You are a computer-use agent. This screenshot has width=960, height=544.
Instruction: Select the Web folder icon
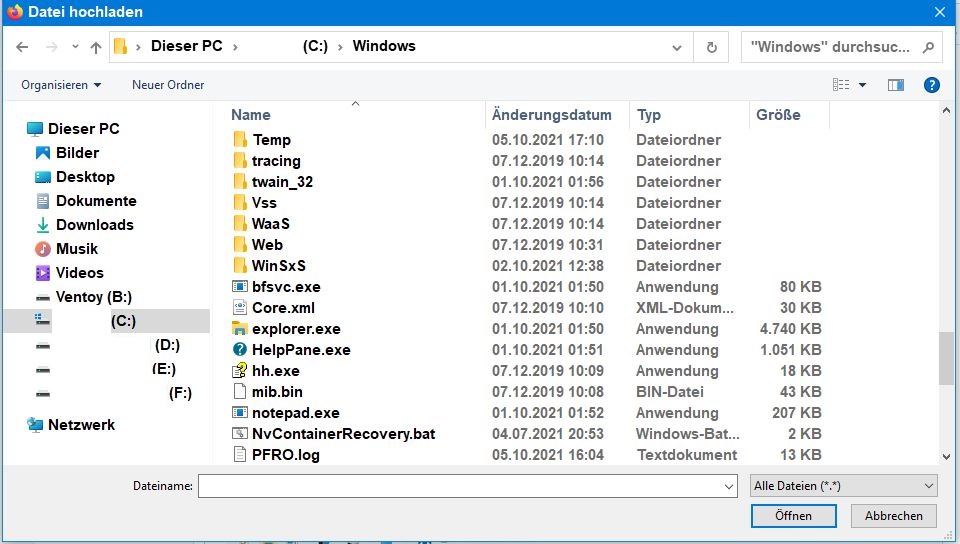[x=240, y=245]
